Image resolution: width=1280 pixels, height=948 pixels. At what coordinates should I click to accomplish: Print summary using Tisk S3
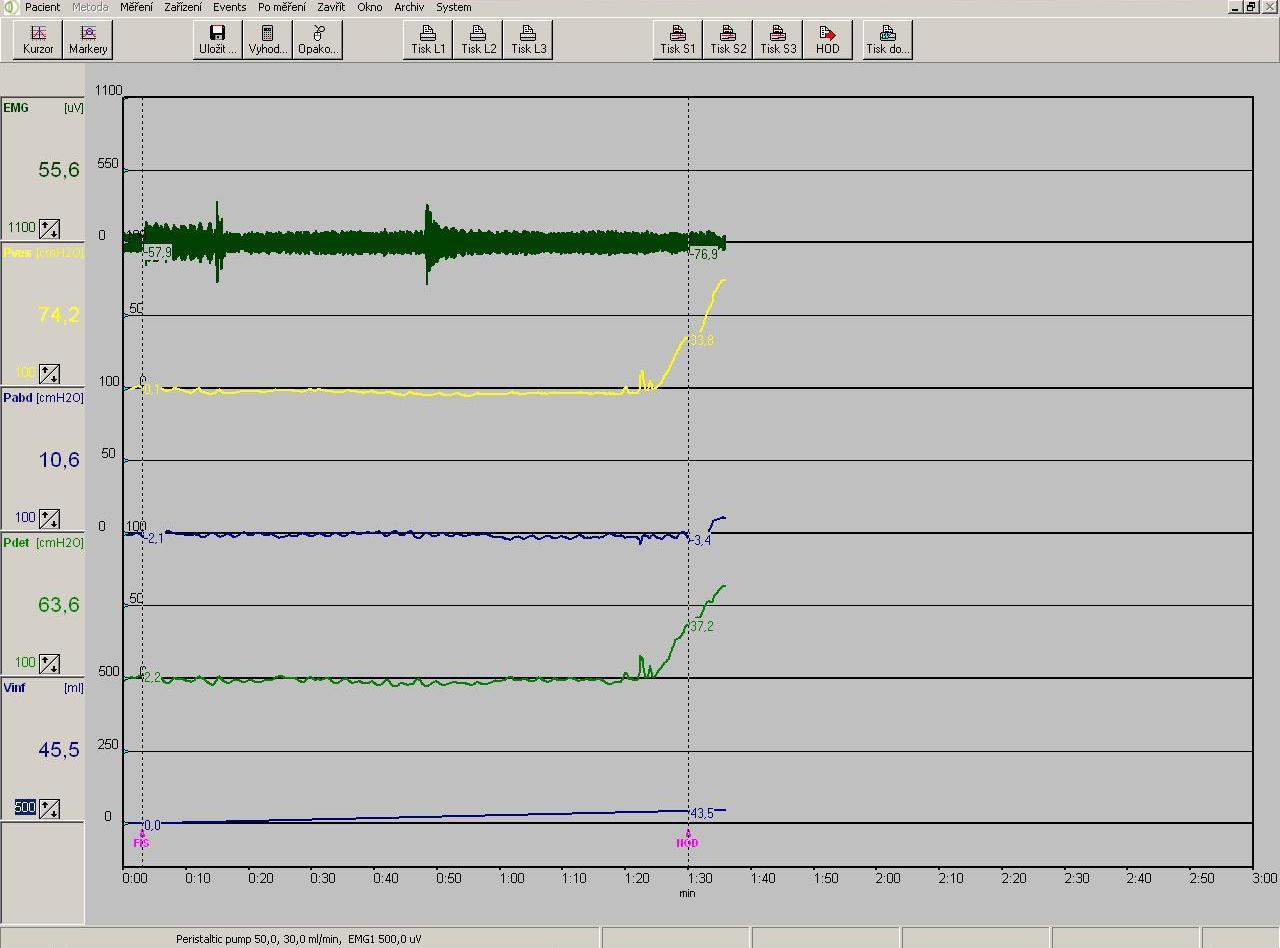click(x=778, y=40)
